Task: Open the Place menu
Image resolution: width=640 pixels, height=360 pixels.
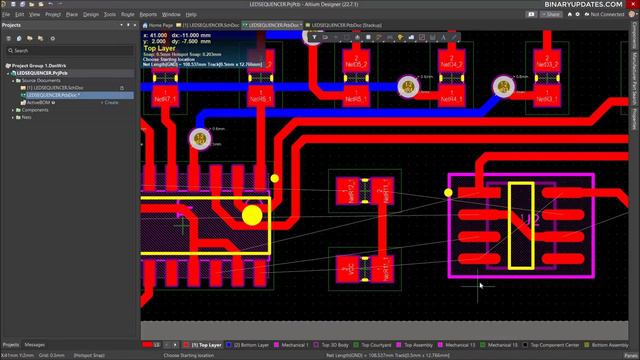Action: coord(72,14)
